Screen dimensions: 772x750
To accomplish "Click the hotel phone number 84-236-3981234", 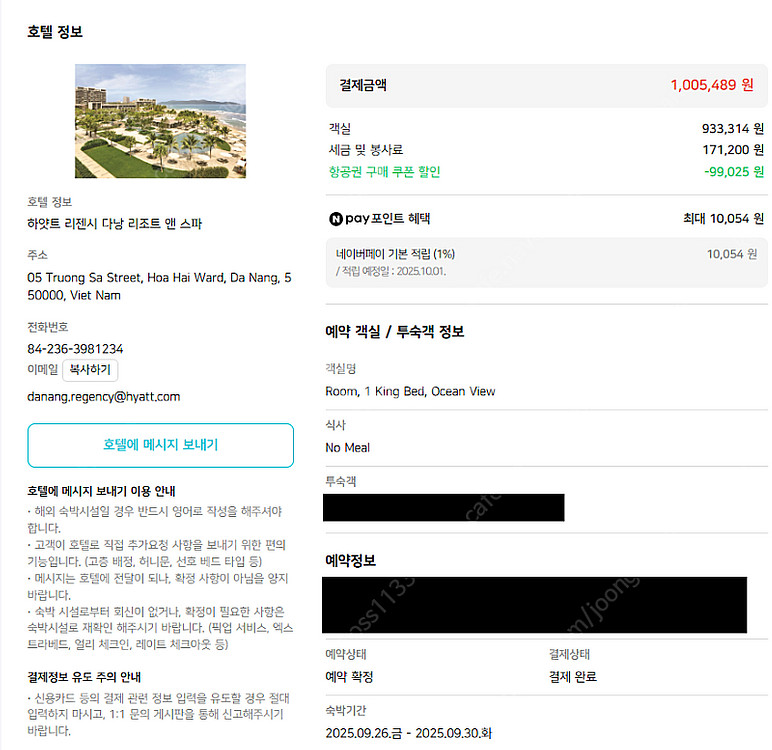I will [x=75, y=349].
